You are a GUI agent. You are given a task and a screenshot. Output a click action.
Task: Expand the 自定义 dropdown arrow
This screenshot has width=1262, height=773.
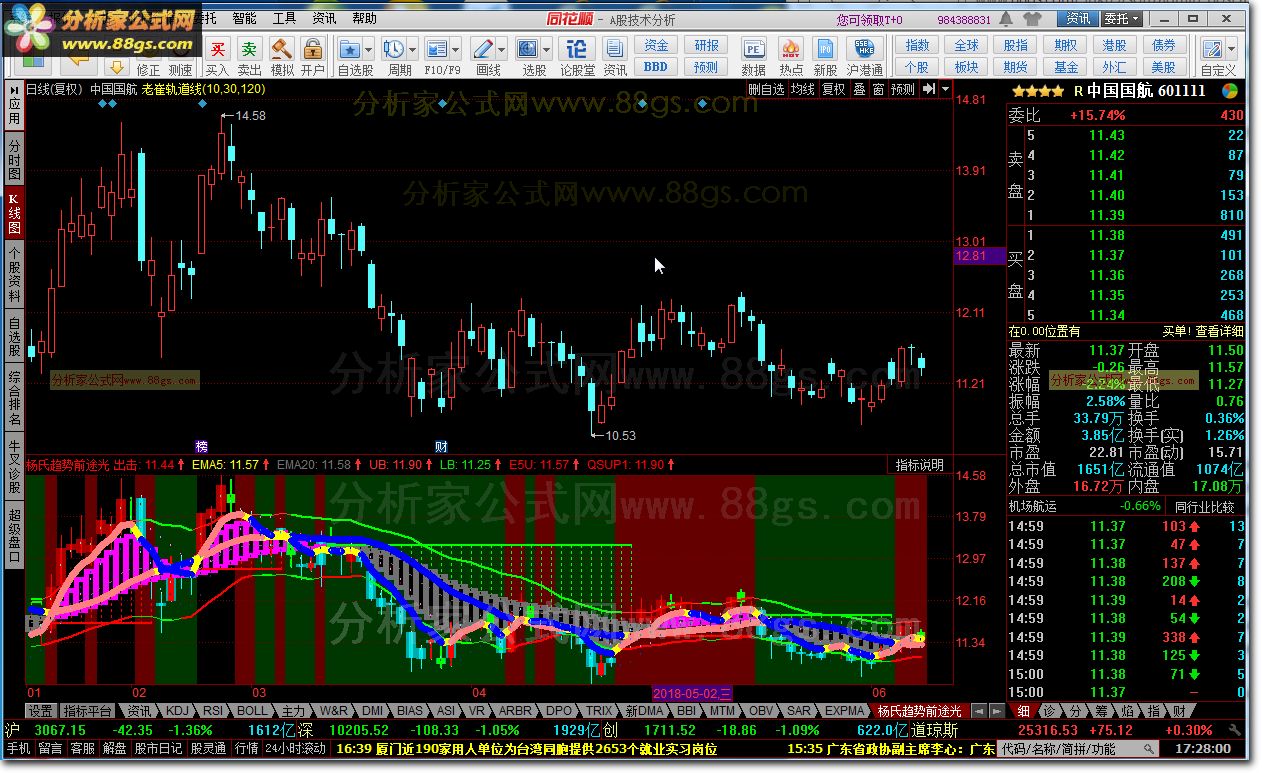1230,49
